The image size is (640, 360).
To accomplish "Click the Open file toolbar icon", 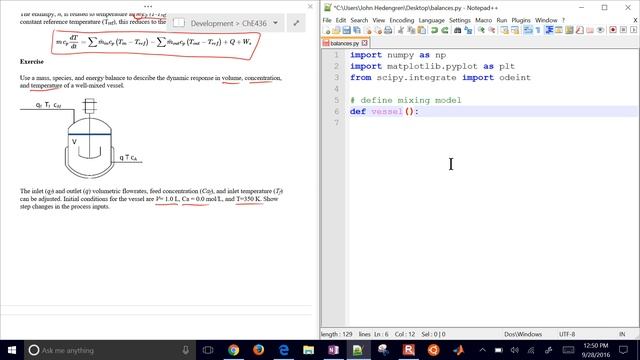I will click(336, 30).
